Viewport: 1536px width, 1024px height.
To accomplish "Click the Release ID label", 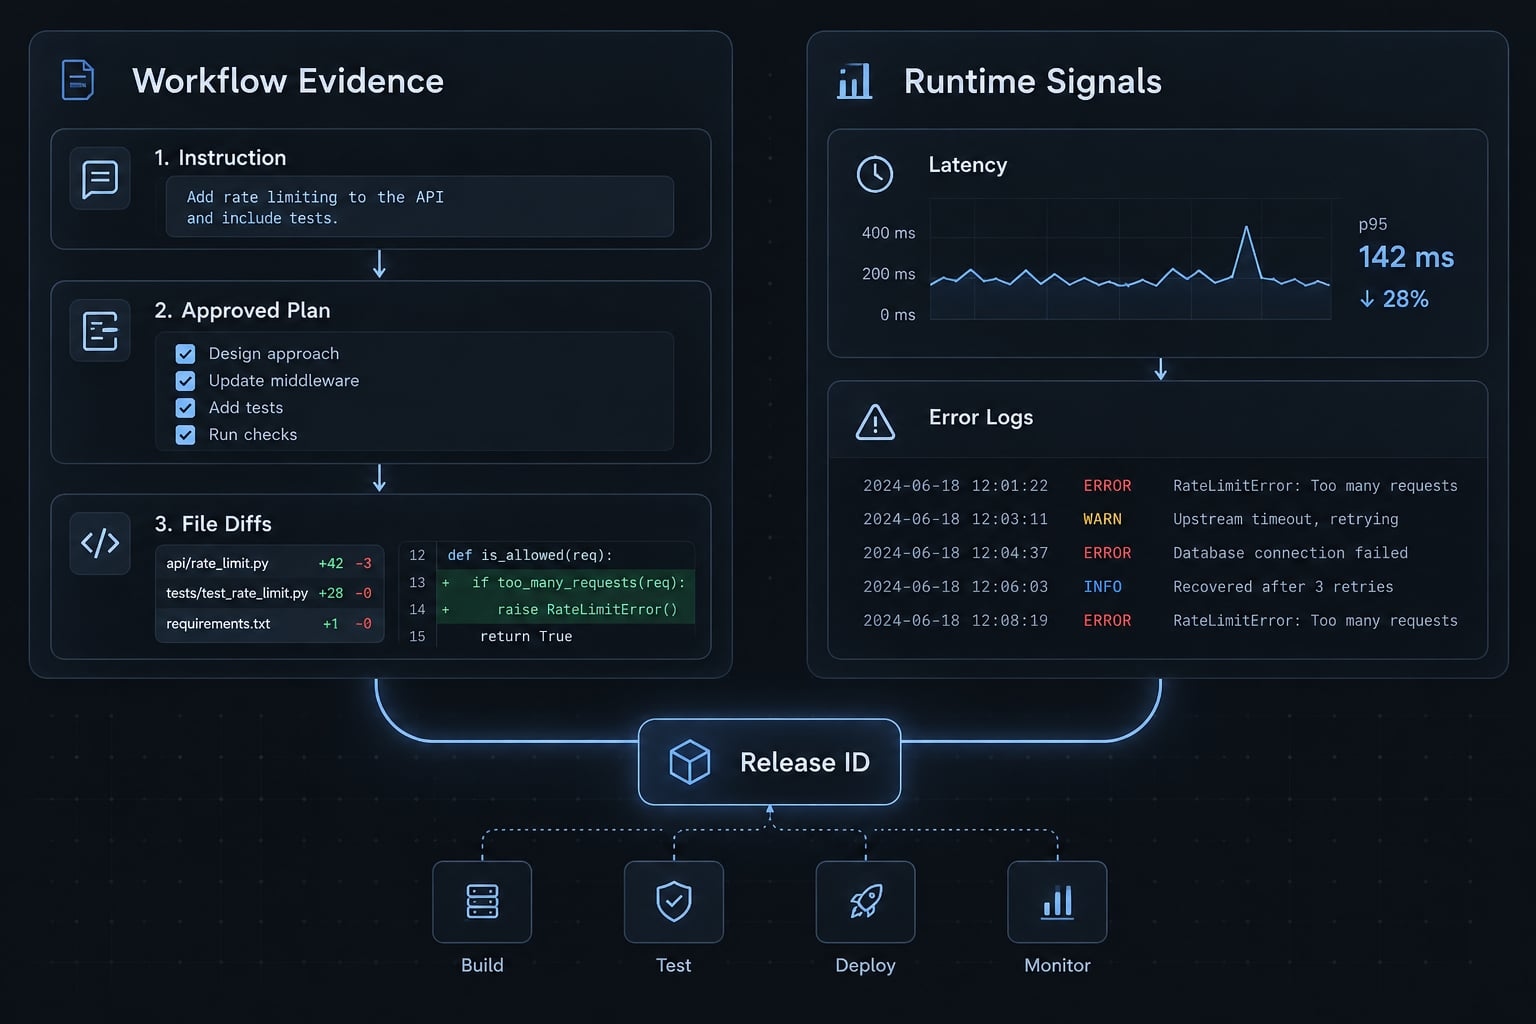I will 805,762.
